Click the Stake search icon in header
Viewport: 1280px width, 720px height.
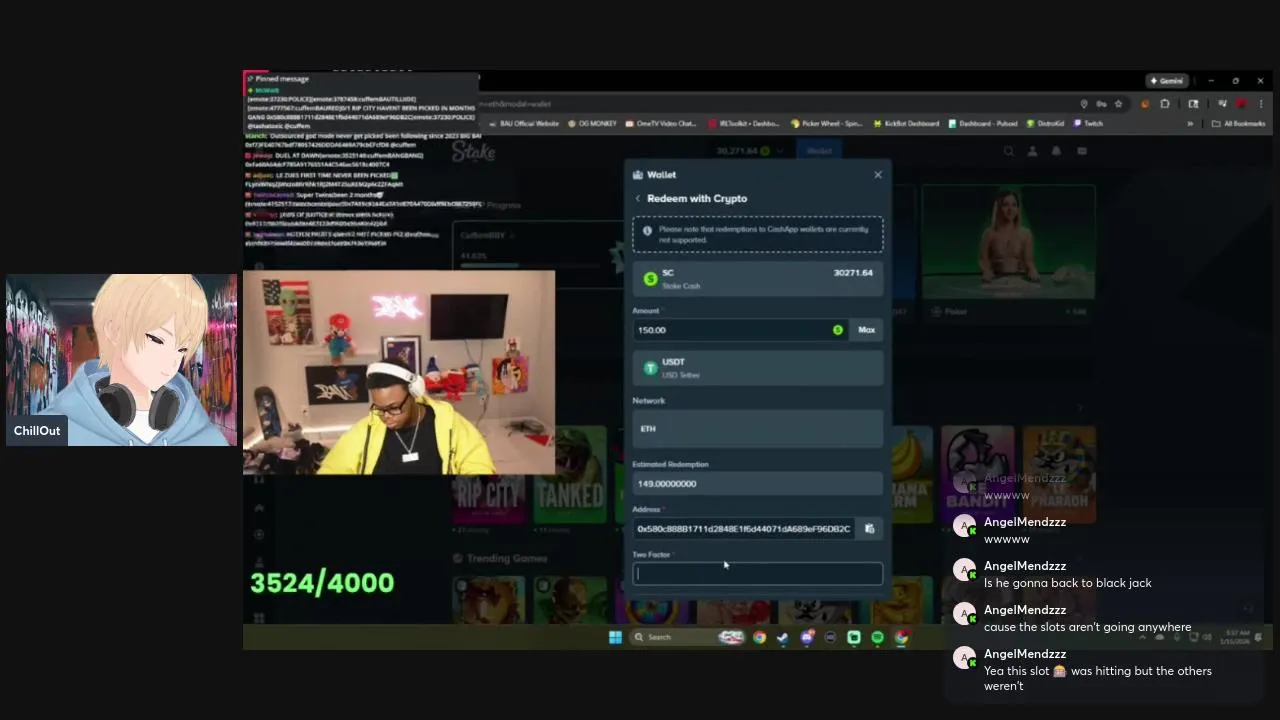(1009, 151)
